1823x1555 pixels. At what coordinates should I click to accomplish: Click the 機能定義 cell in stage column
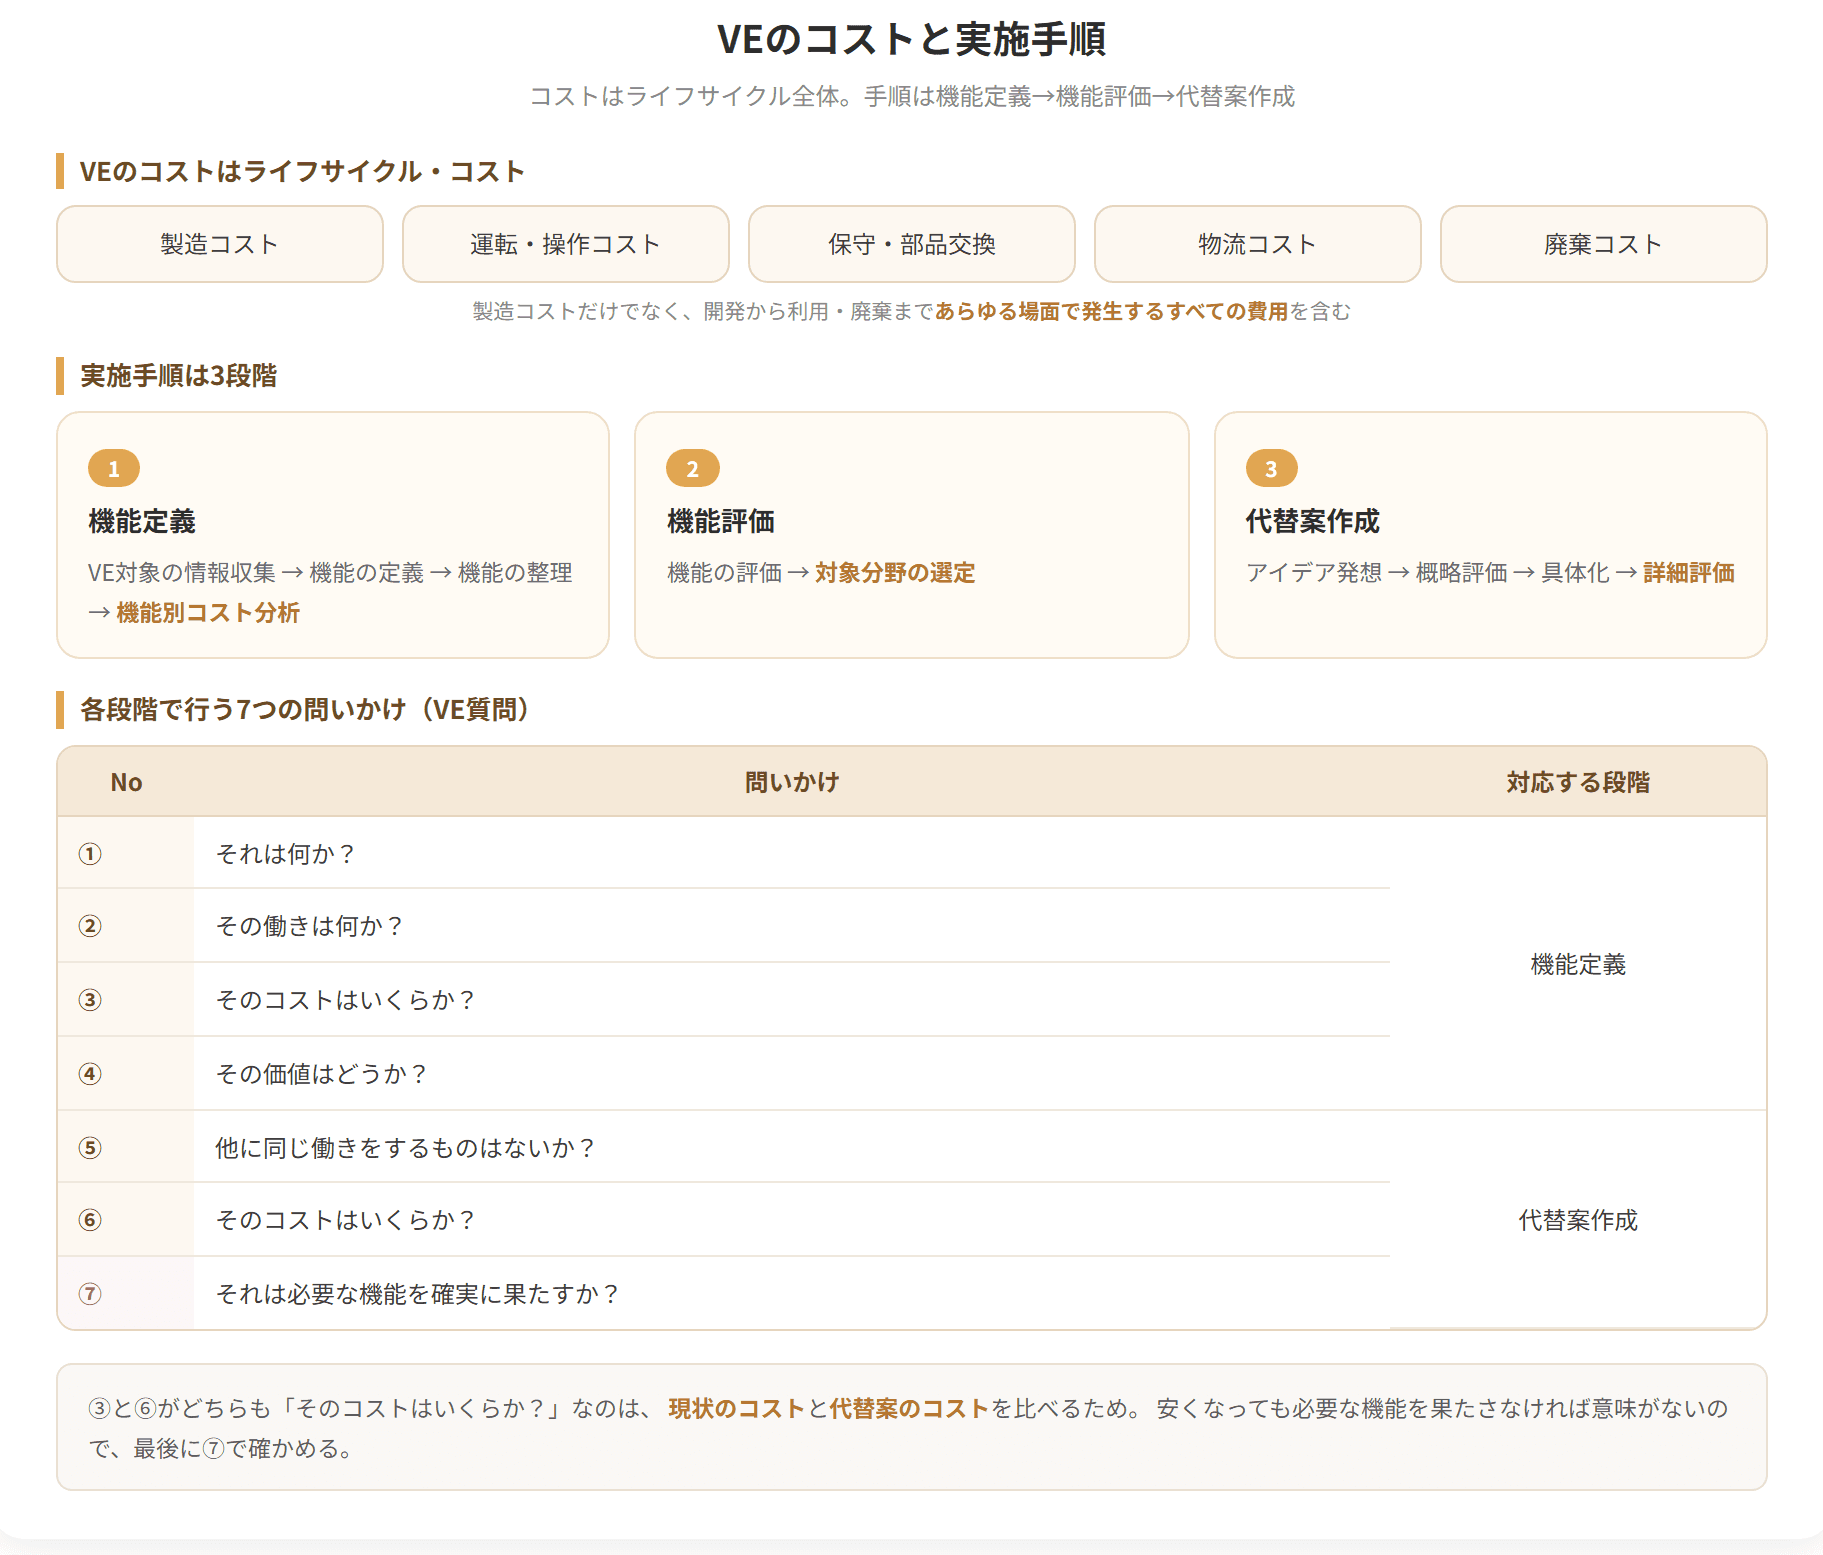(1578, 964)
